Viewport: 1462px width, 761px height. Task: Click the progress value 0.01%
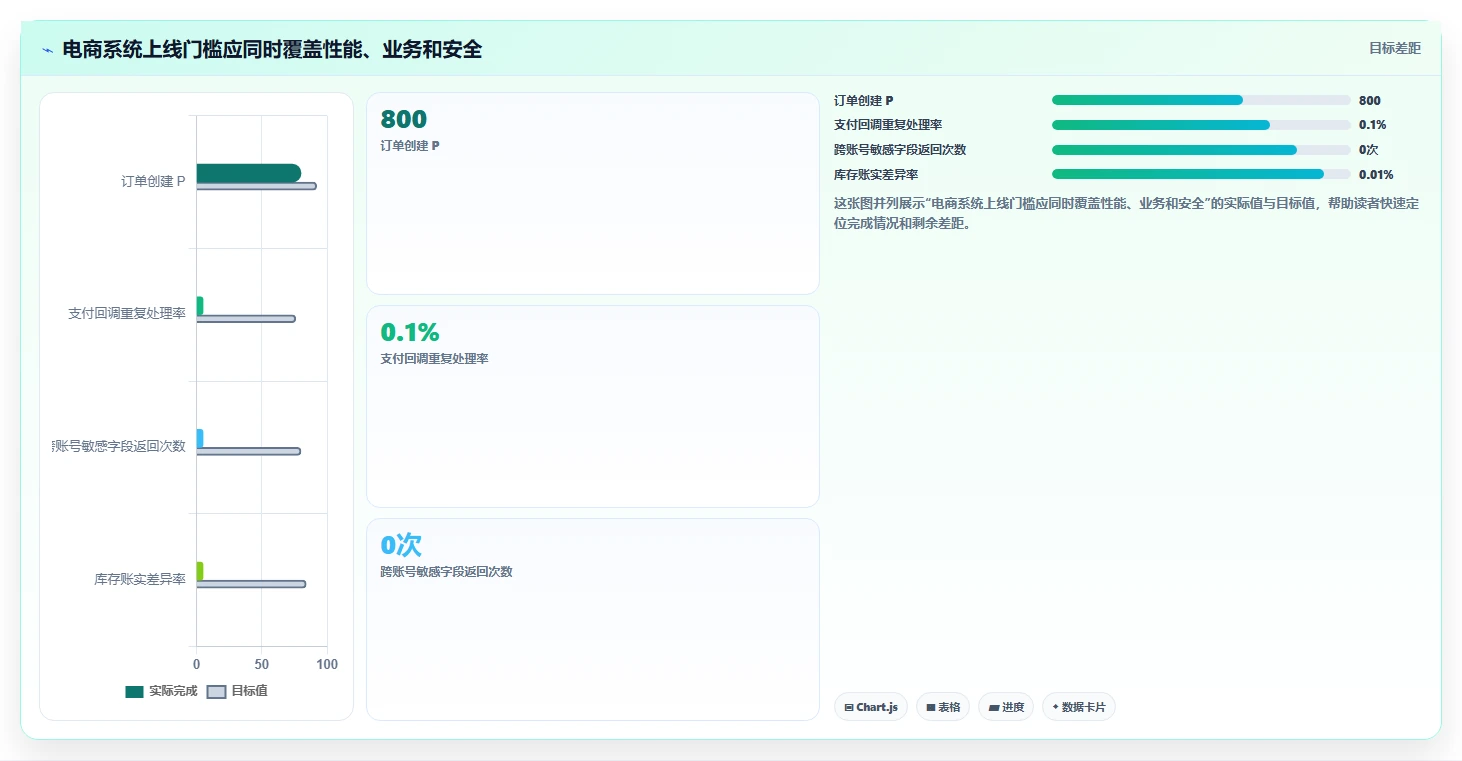click(x=1376, y=175)
